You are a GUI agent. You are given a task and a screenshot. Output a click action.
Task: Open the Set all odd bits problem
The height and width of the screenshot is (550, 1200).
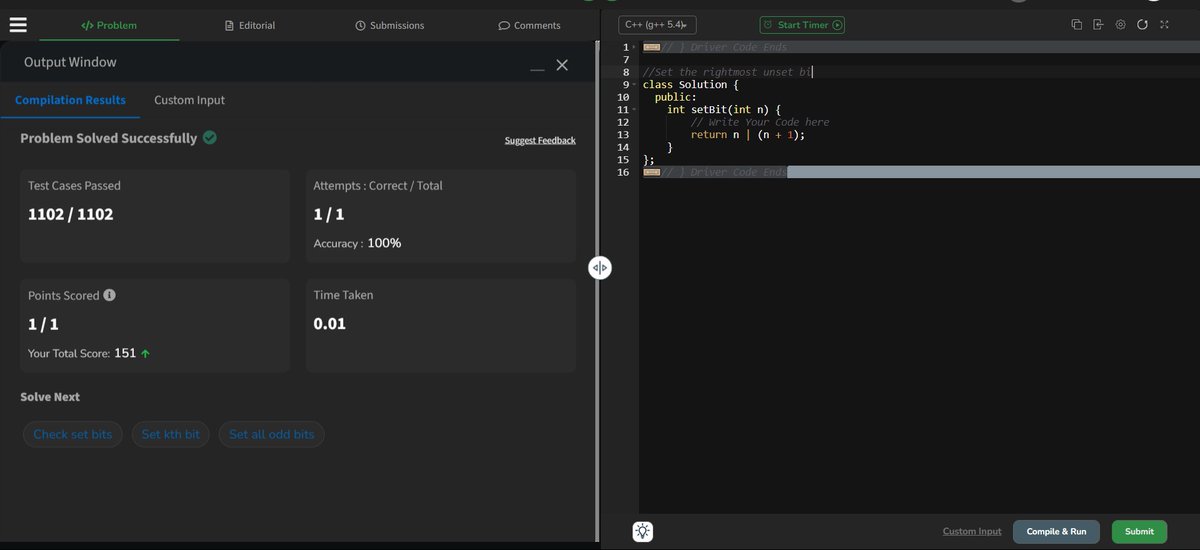click(x=272, y=434)
